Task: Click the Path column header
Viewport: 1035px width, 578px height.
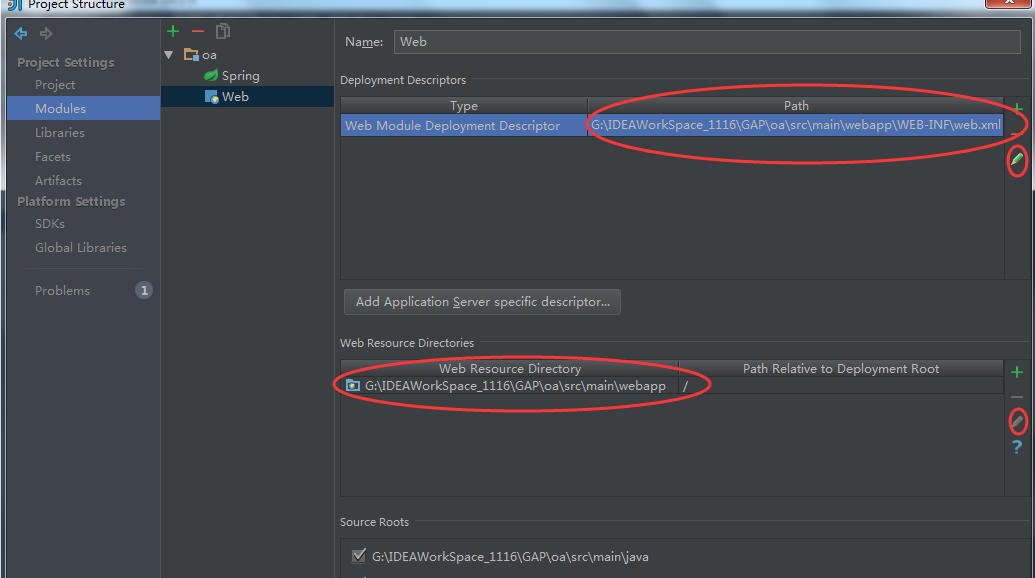Action: click(795, 106)
